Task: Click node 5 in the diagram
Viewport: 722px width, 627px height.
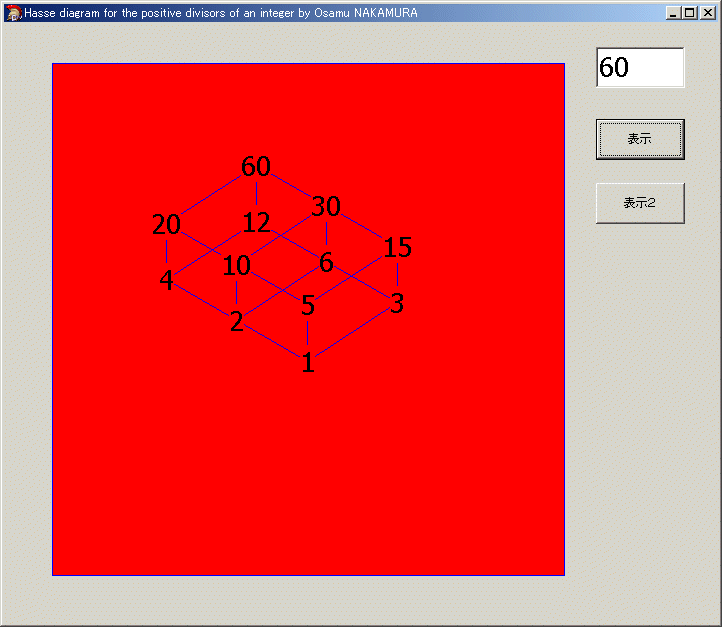Action: coord(308,306)
